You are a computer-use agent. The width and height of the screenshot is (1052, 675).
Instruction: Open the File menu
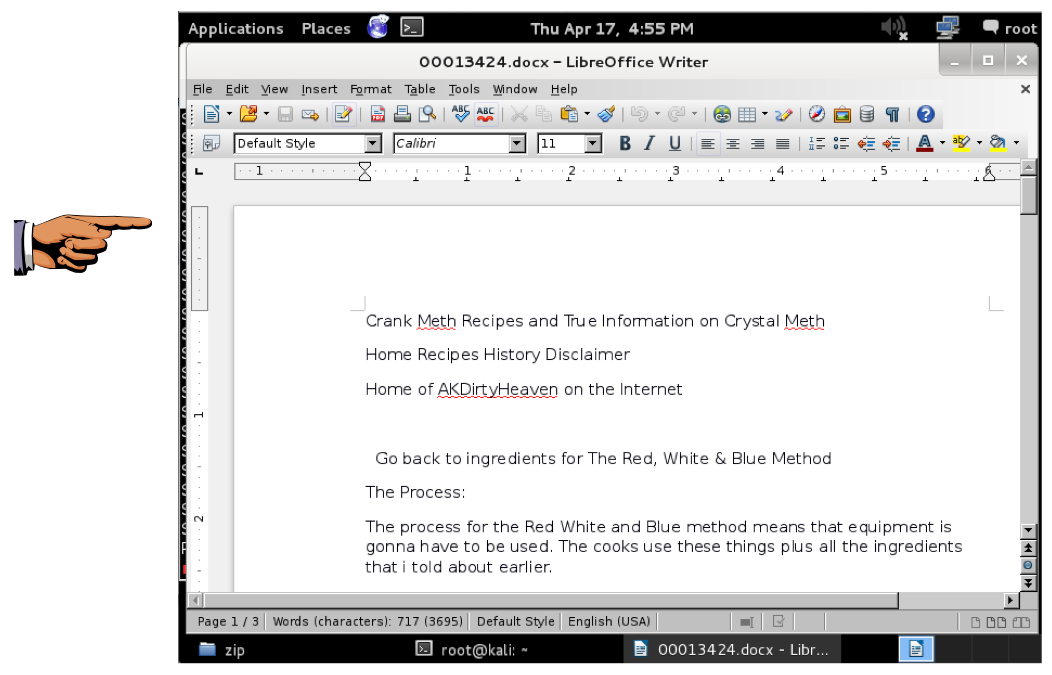pyautogui.click(x=203, y=89)
